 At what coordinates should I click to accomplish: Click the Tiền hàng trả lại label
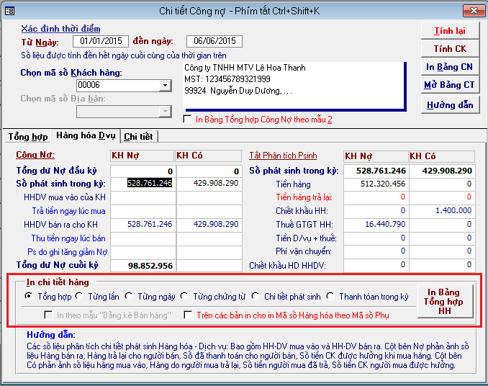click(x=304, y=197)
